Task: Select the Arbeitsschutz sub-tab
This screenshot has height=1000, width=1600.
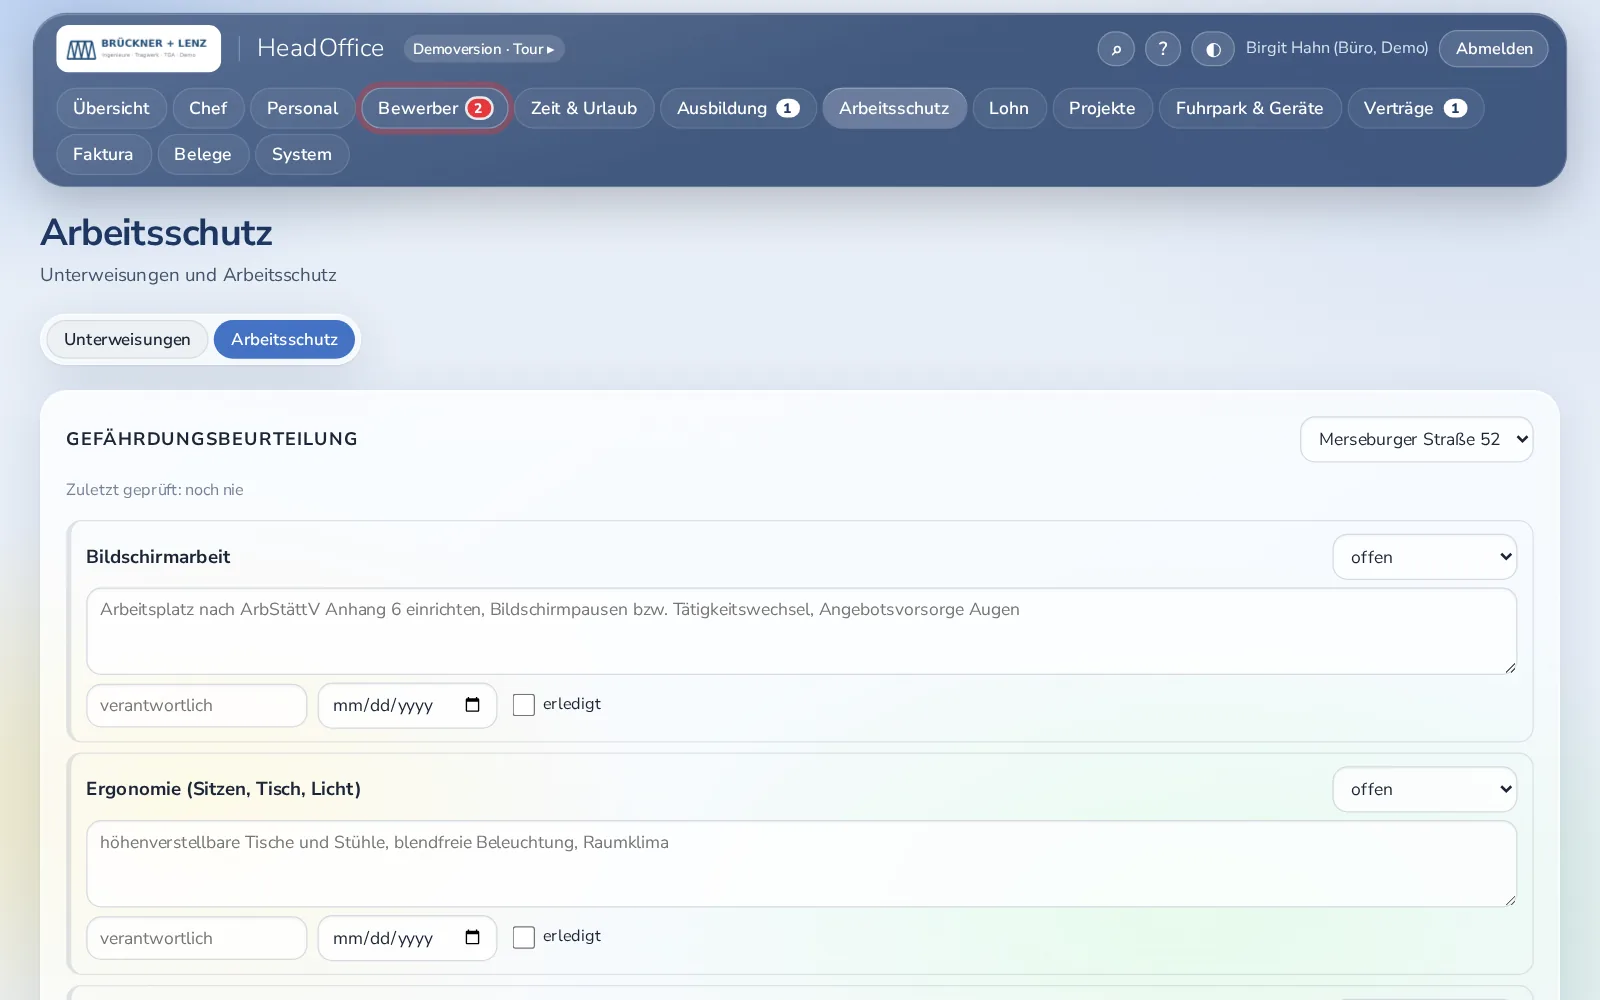Action: pos(284,339)
